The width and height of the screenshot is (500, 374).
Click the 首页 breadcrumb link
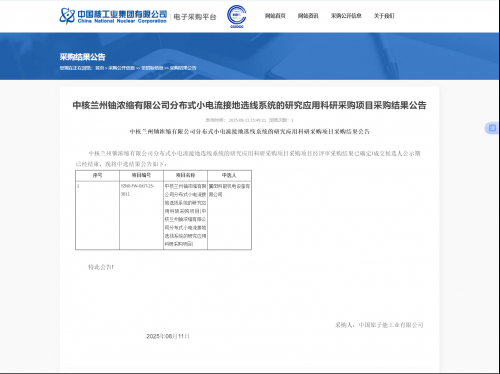coord(99,68)
